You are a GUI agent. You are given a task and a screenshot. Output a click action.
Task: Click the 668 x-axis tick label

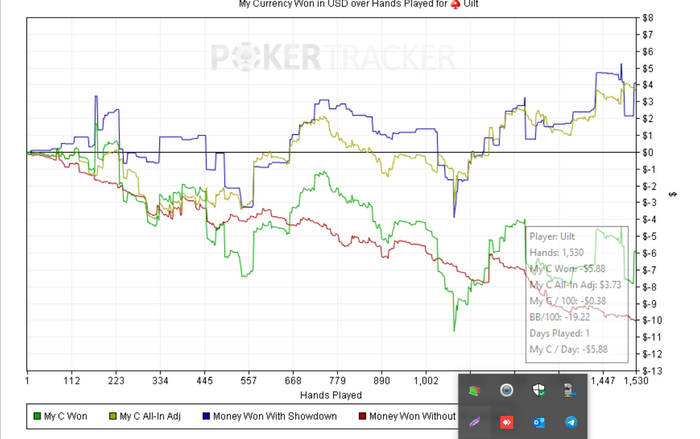[x=293, y=381]
